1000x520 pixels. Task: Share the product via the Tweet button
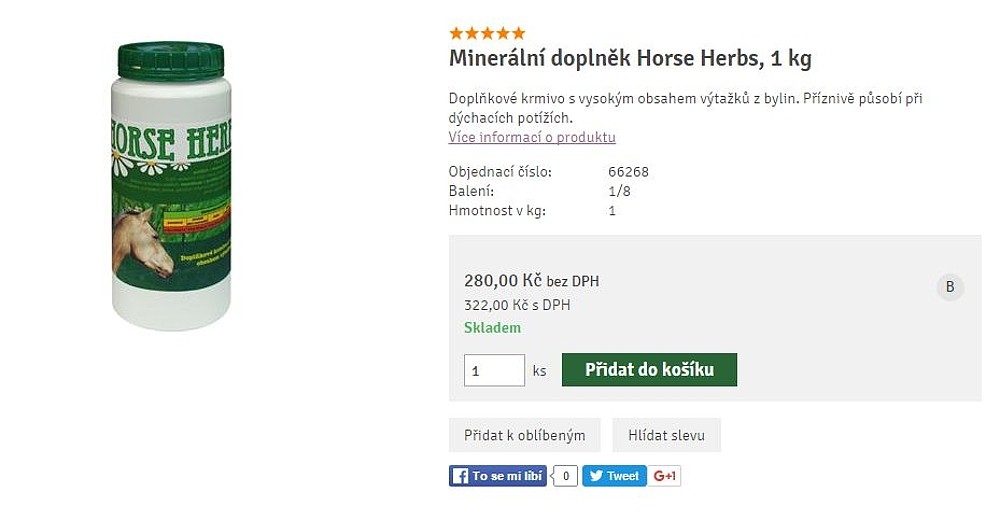click(x=614, y=476)
